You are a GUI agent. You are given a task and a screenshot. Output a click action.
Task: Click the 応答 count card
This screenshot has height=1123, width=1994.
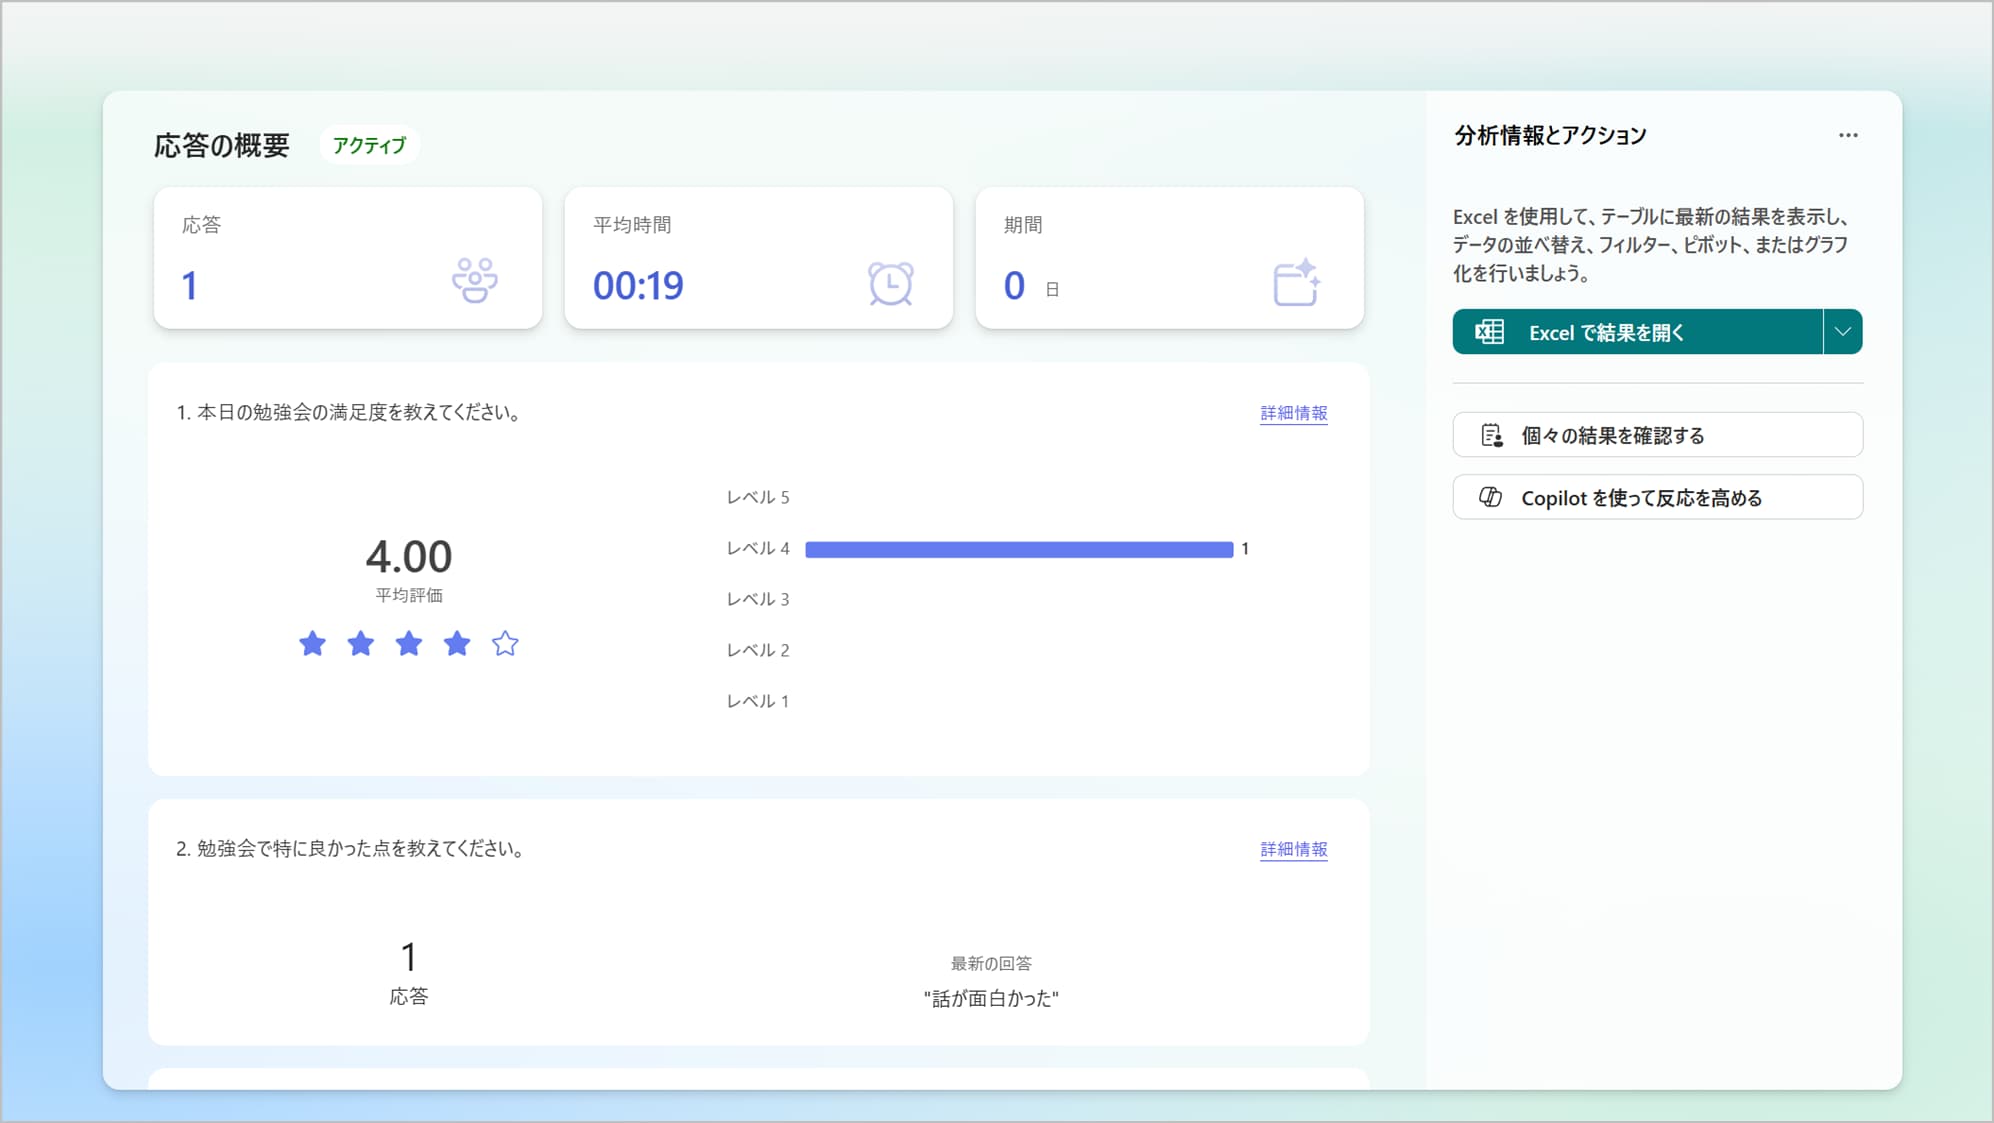347,258
